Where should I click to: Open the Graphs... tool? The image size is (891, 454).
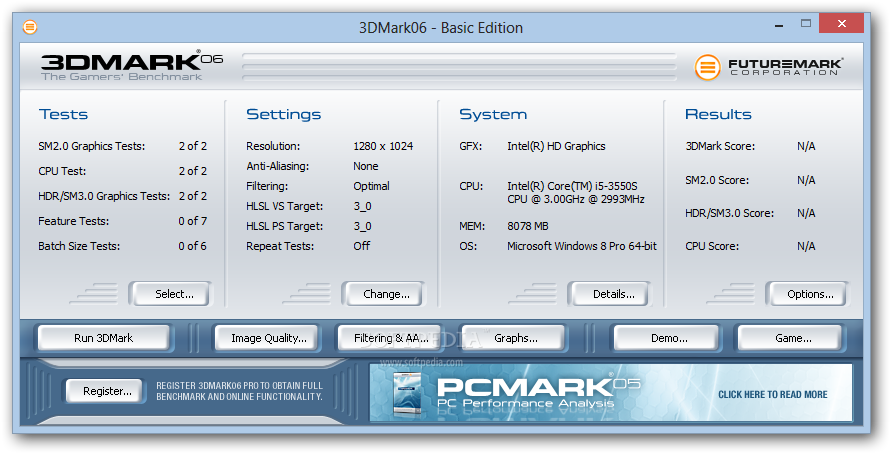(x=515, y=338)
